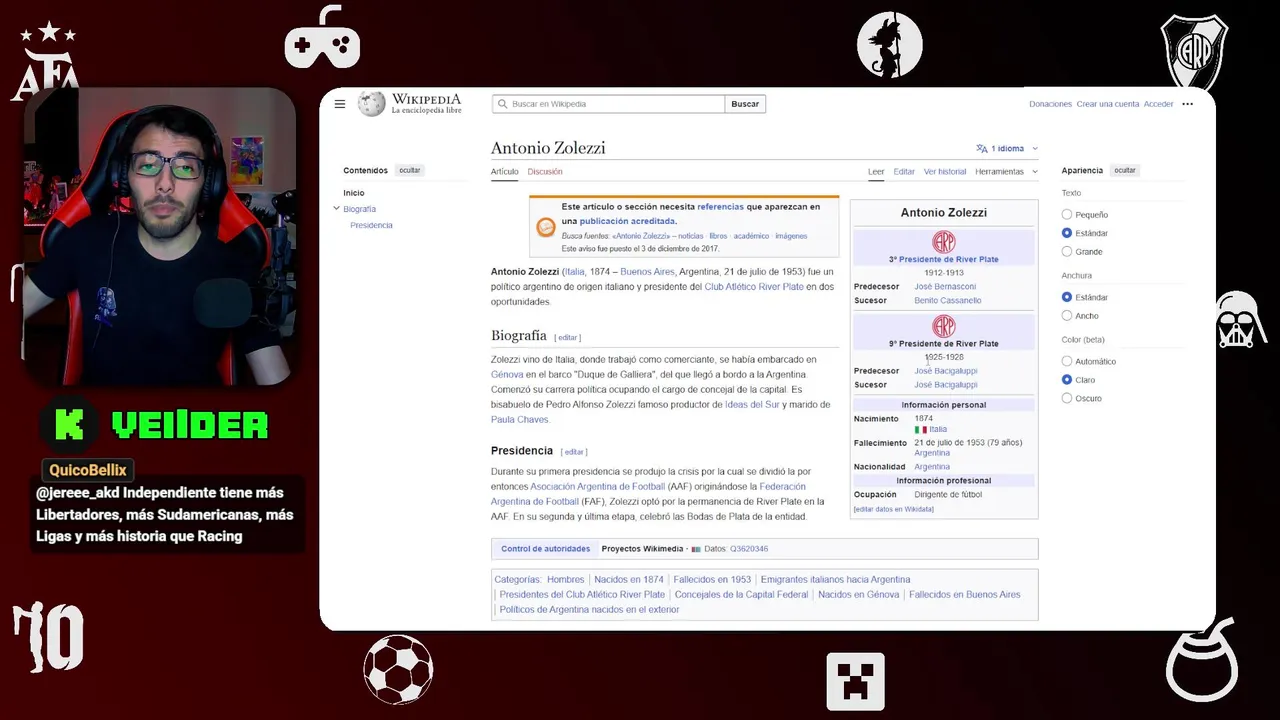Select Estándar width option

point(1067,297)
